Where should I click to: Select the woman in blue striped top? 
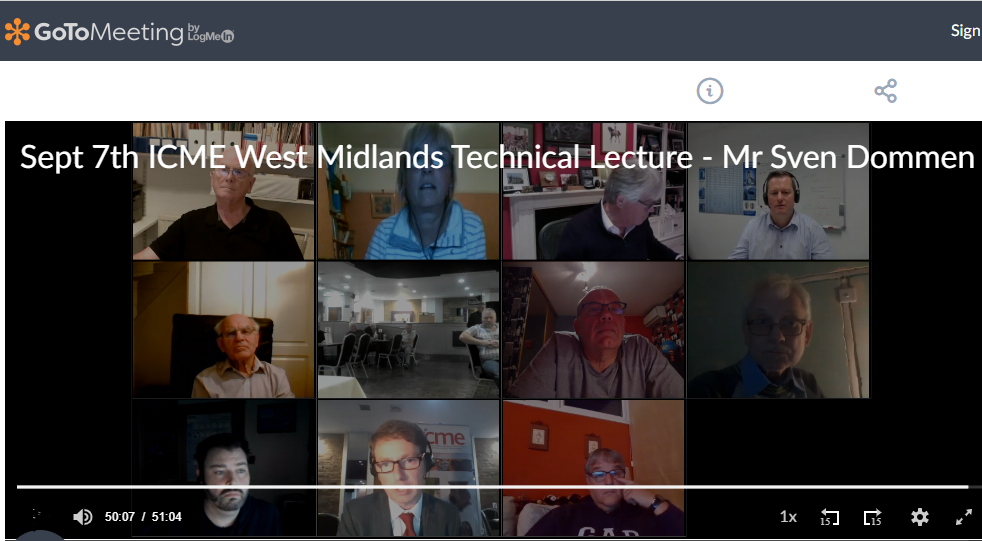point(408,191)
